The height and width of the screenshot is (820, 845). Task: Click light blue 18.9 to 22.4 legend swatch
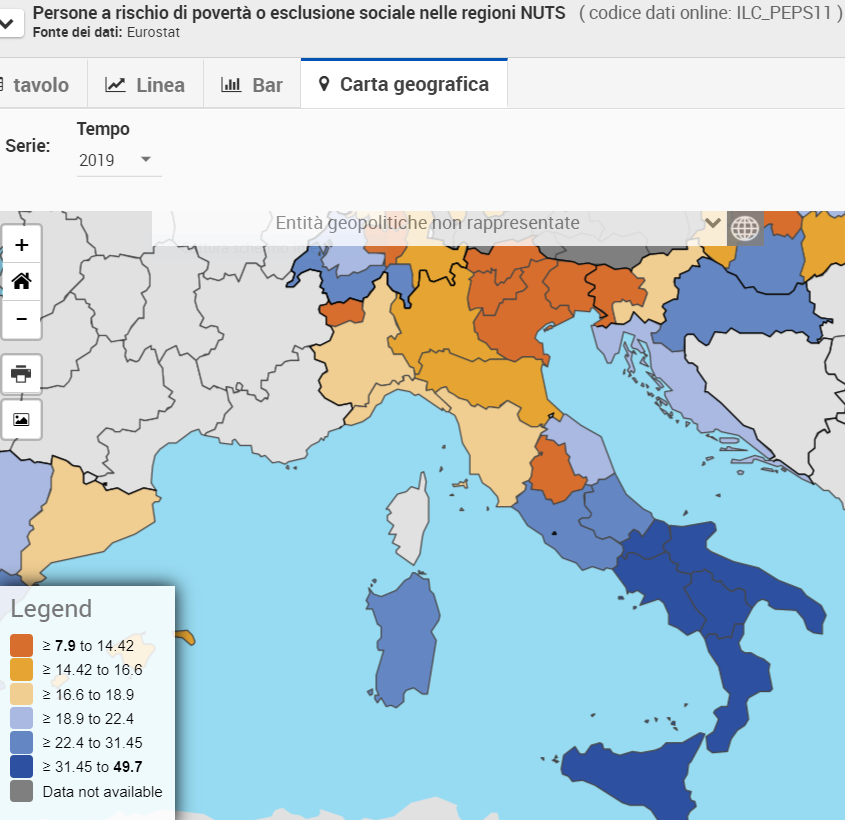(x=22, y=718)
